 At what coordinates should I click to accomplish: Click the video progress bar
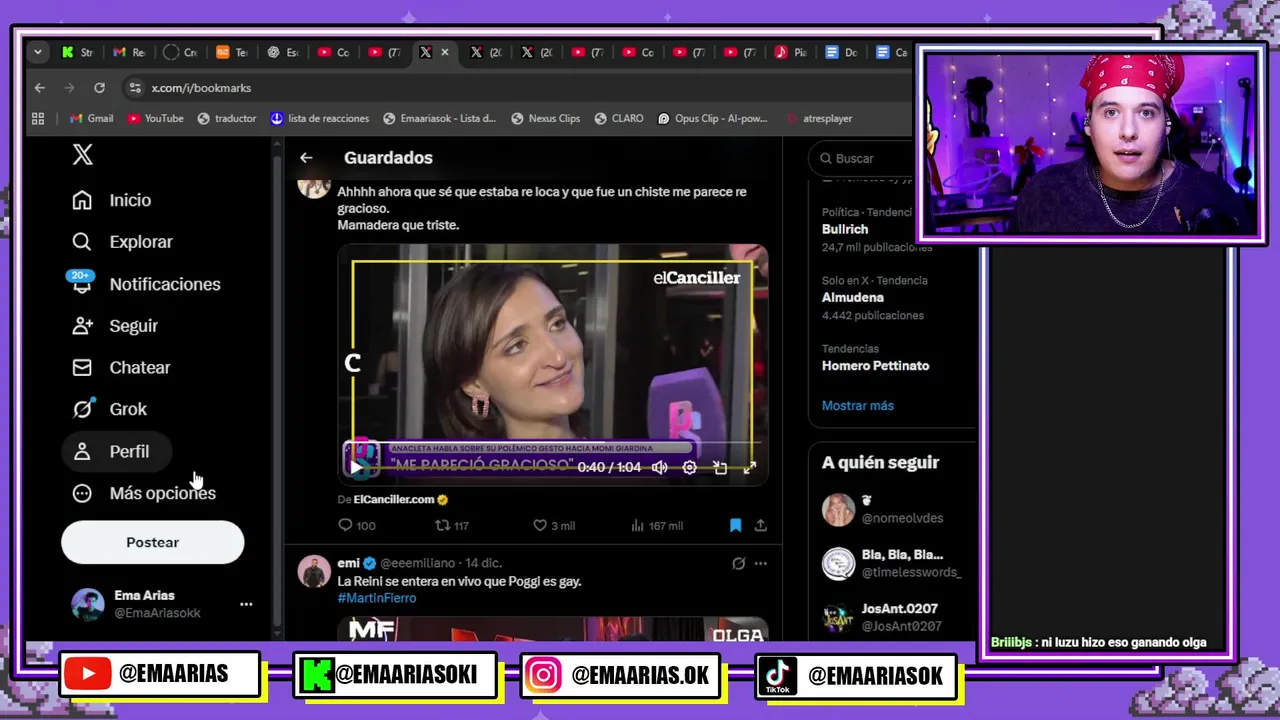pyautogui.click(x=552, y=443)
